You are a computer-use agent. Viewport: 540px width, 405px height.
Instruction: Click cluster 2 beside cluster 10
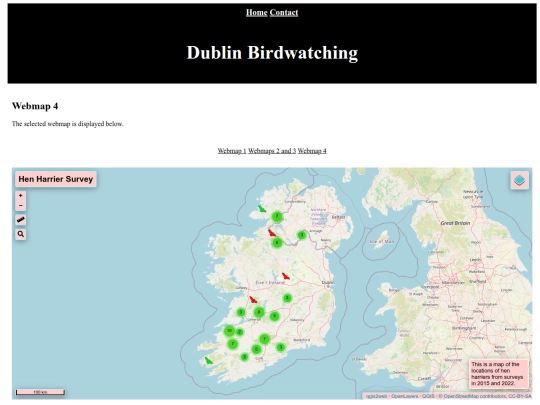240,332
